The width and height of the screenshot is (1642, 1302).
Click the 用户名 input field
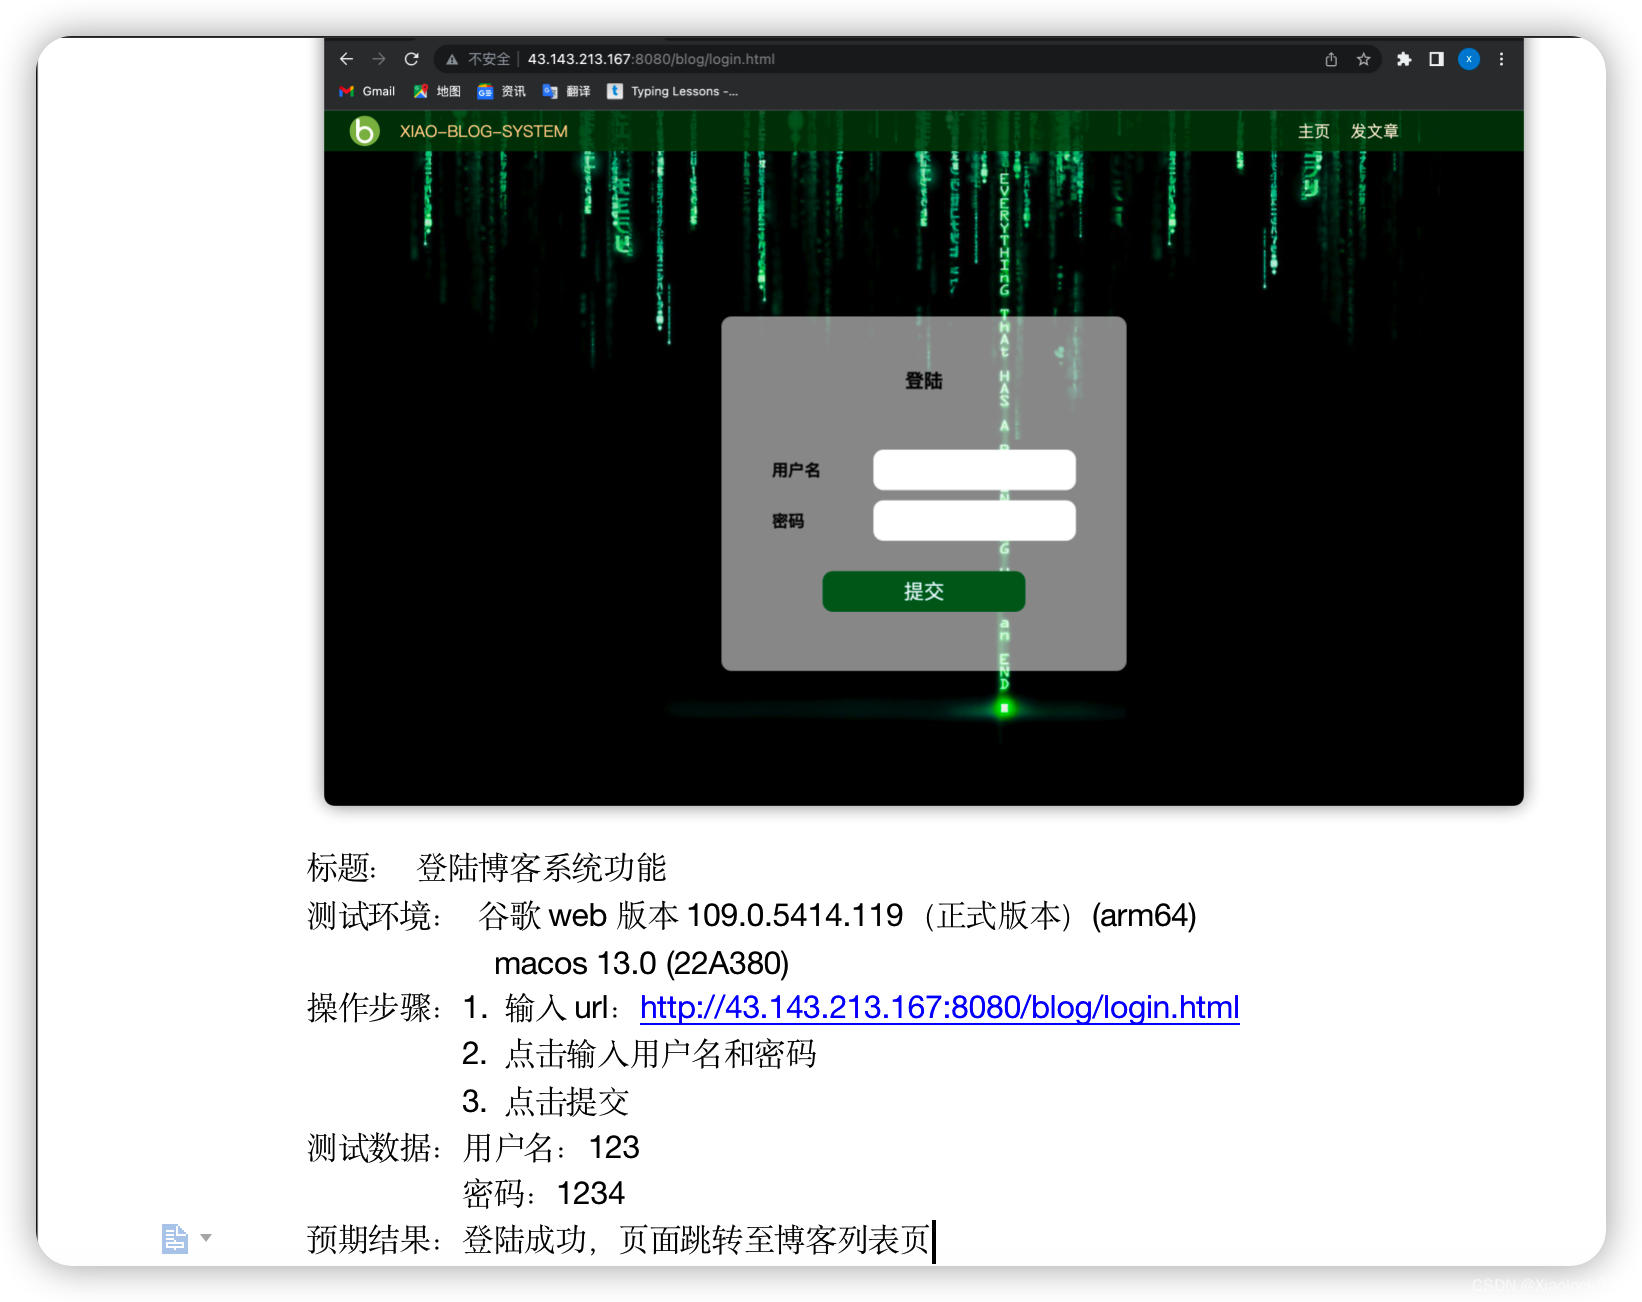click(x=974, y=470)
